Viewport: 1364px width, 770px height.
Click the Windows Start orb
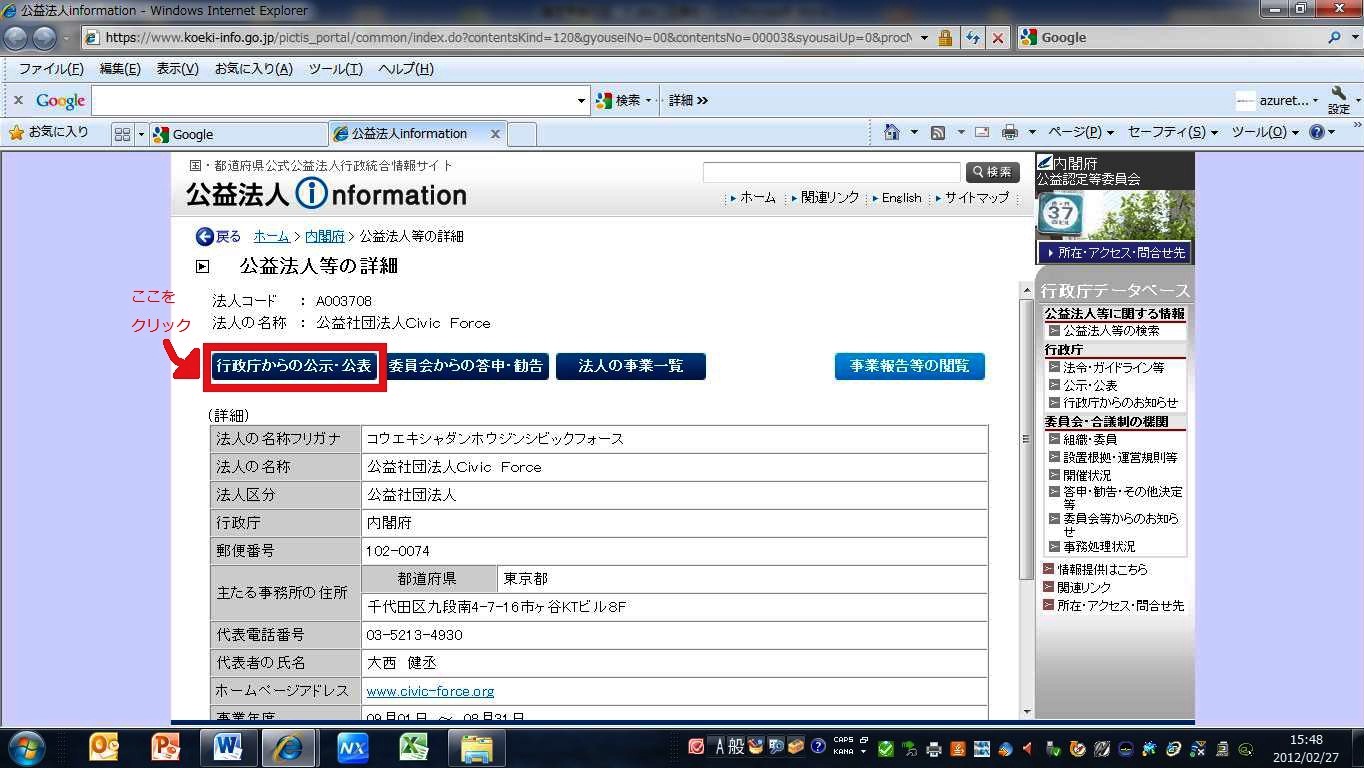click(x=27, y=746)
